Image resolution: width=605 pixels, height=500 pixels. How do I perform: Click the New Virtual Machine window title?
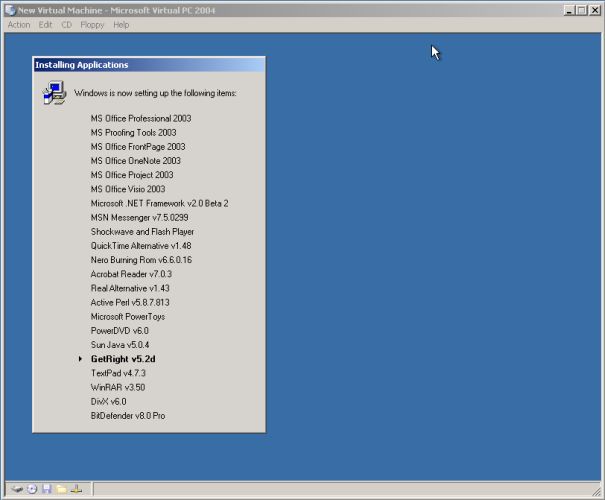pos(117,10)
